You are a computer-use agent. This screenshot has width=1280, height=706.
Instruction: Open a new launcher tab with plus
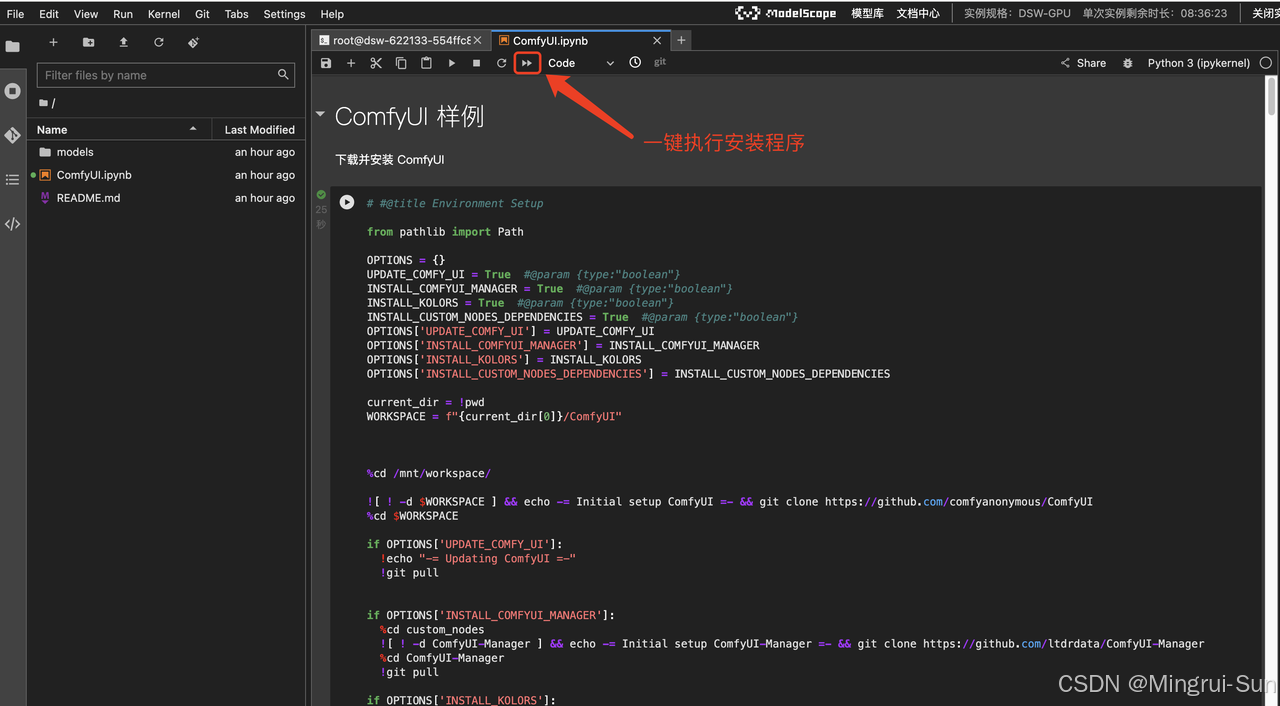point(681,41)
